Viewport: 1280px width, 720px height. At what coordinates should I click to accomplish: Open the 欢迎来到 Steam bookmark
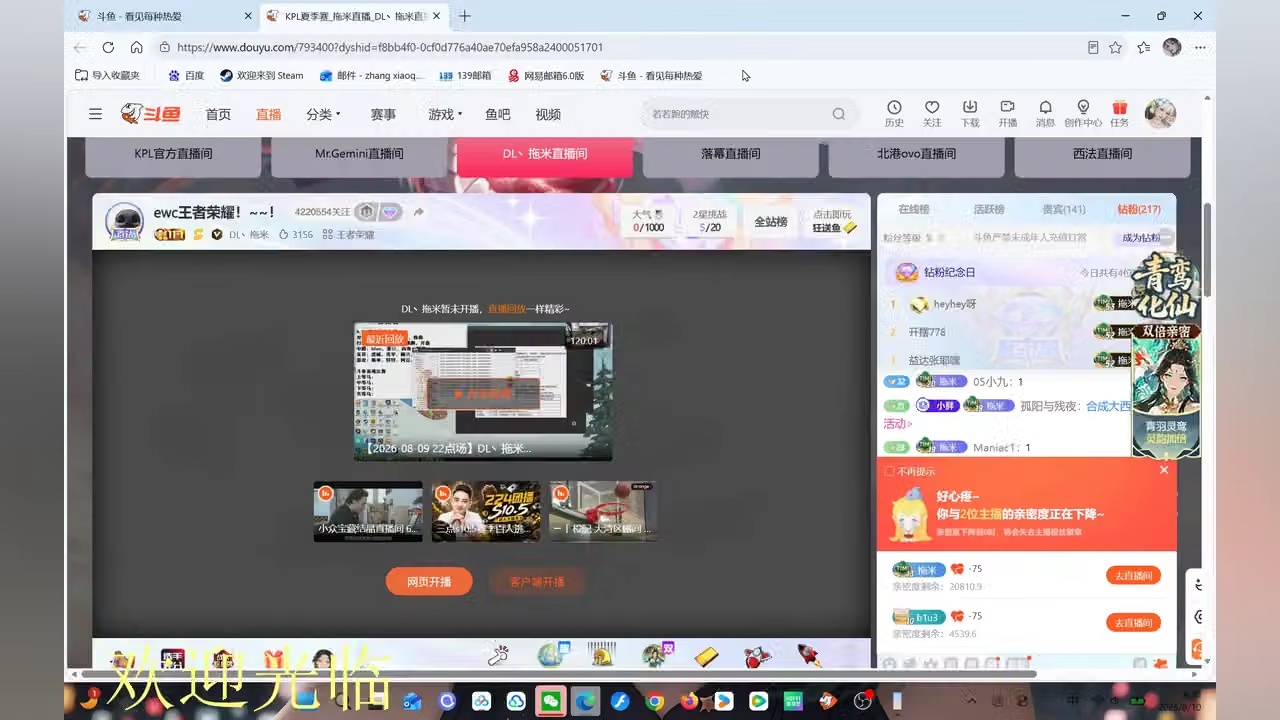click(x=262, y=75)
